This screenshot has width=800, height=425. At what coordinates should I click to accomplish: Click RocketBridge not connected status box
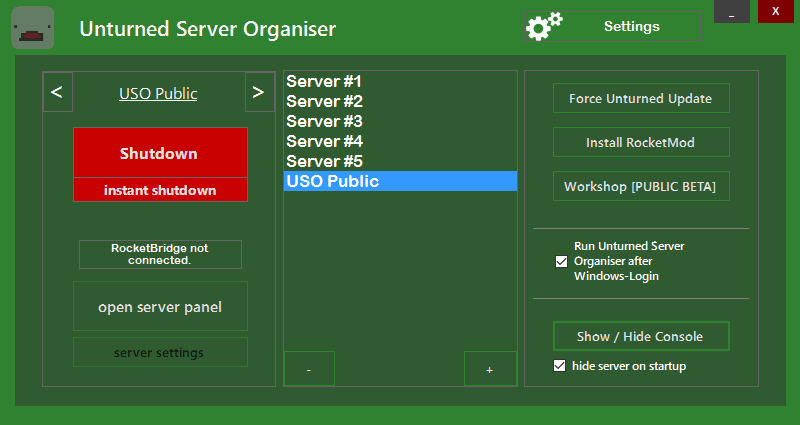click(160, 254)
